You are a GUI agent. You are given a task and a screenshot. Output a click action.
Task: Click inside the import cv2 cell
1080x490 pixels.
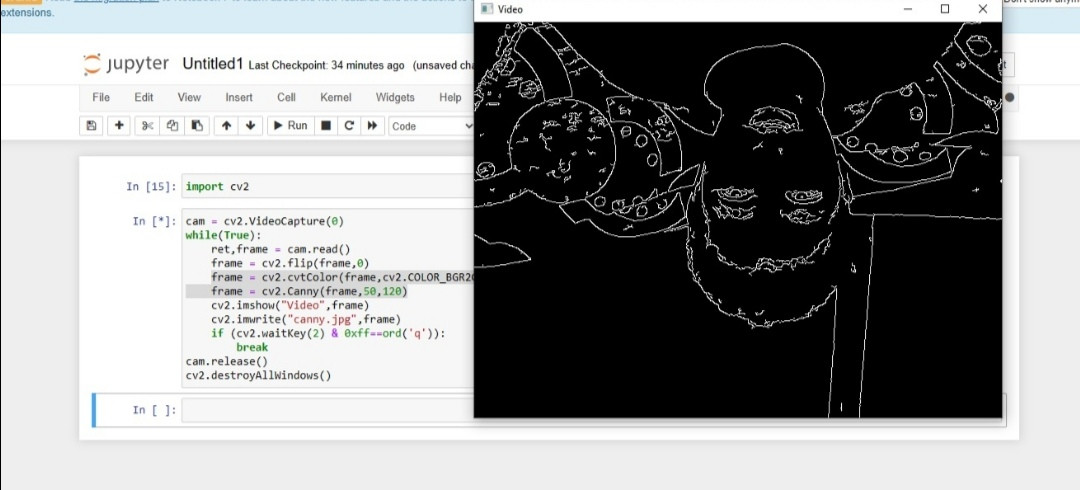coord(328,186)
